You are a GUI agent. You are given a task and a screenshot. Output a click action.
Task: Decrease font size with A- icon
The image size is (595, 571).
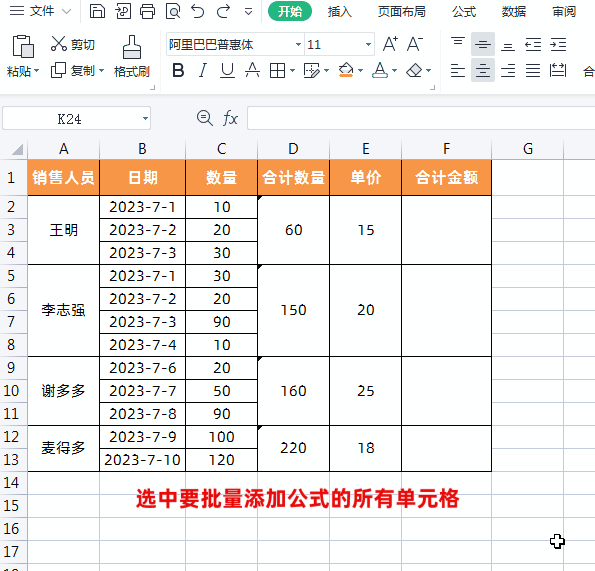414,44
